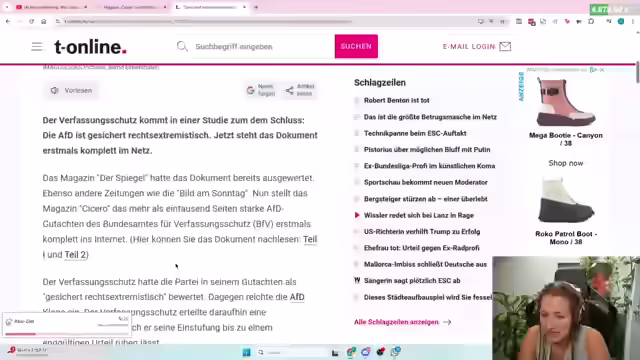Screen dimensions: 640x360
Task: Open headline US-Richterin verhilft Trump zu Erfolg
Action: tap(422, 231)
